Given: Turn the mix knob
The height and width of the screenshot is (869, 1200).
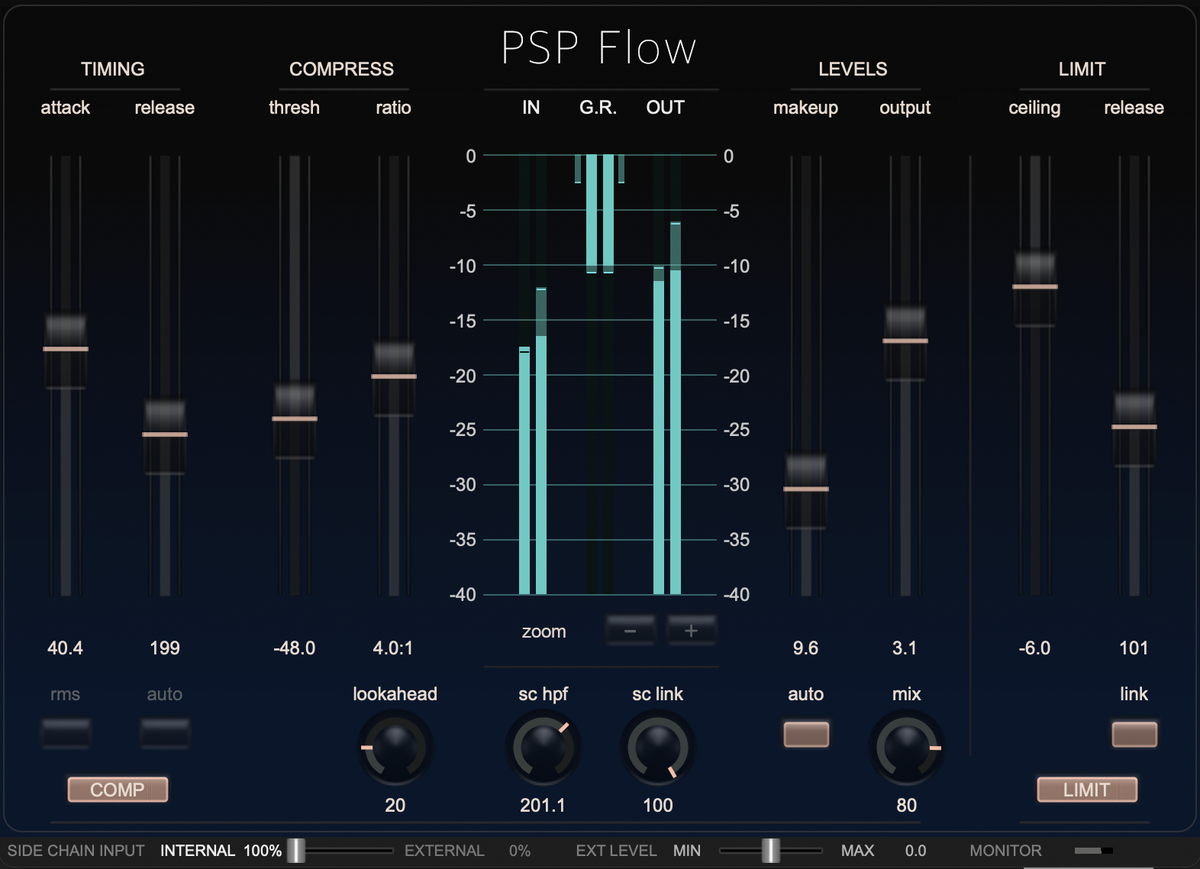Looking at the screenshot, I should (x=905, y=748).
